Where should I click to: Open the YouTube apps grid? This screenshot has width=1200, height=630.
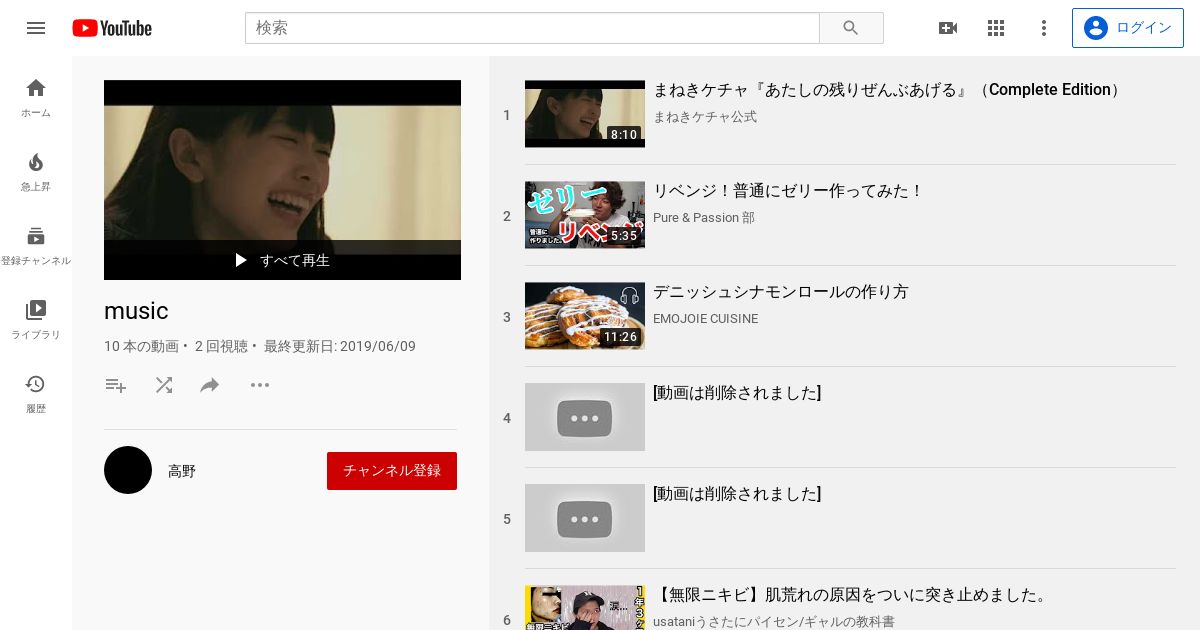click(x=996, y=28)
